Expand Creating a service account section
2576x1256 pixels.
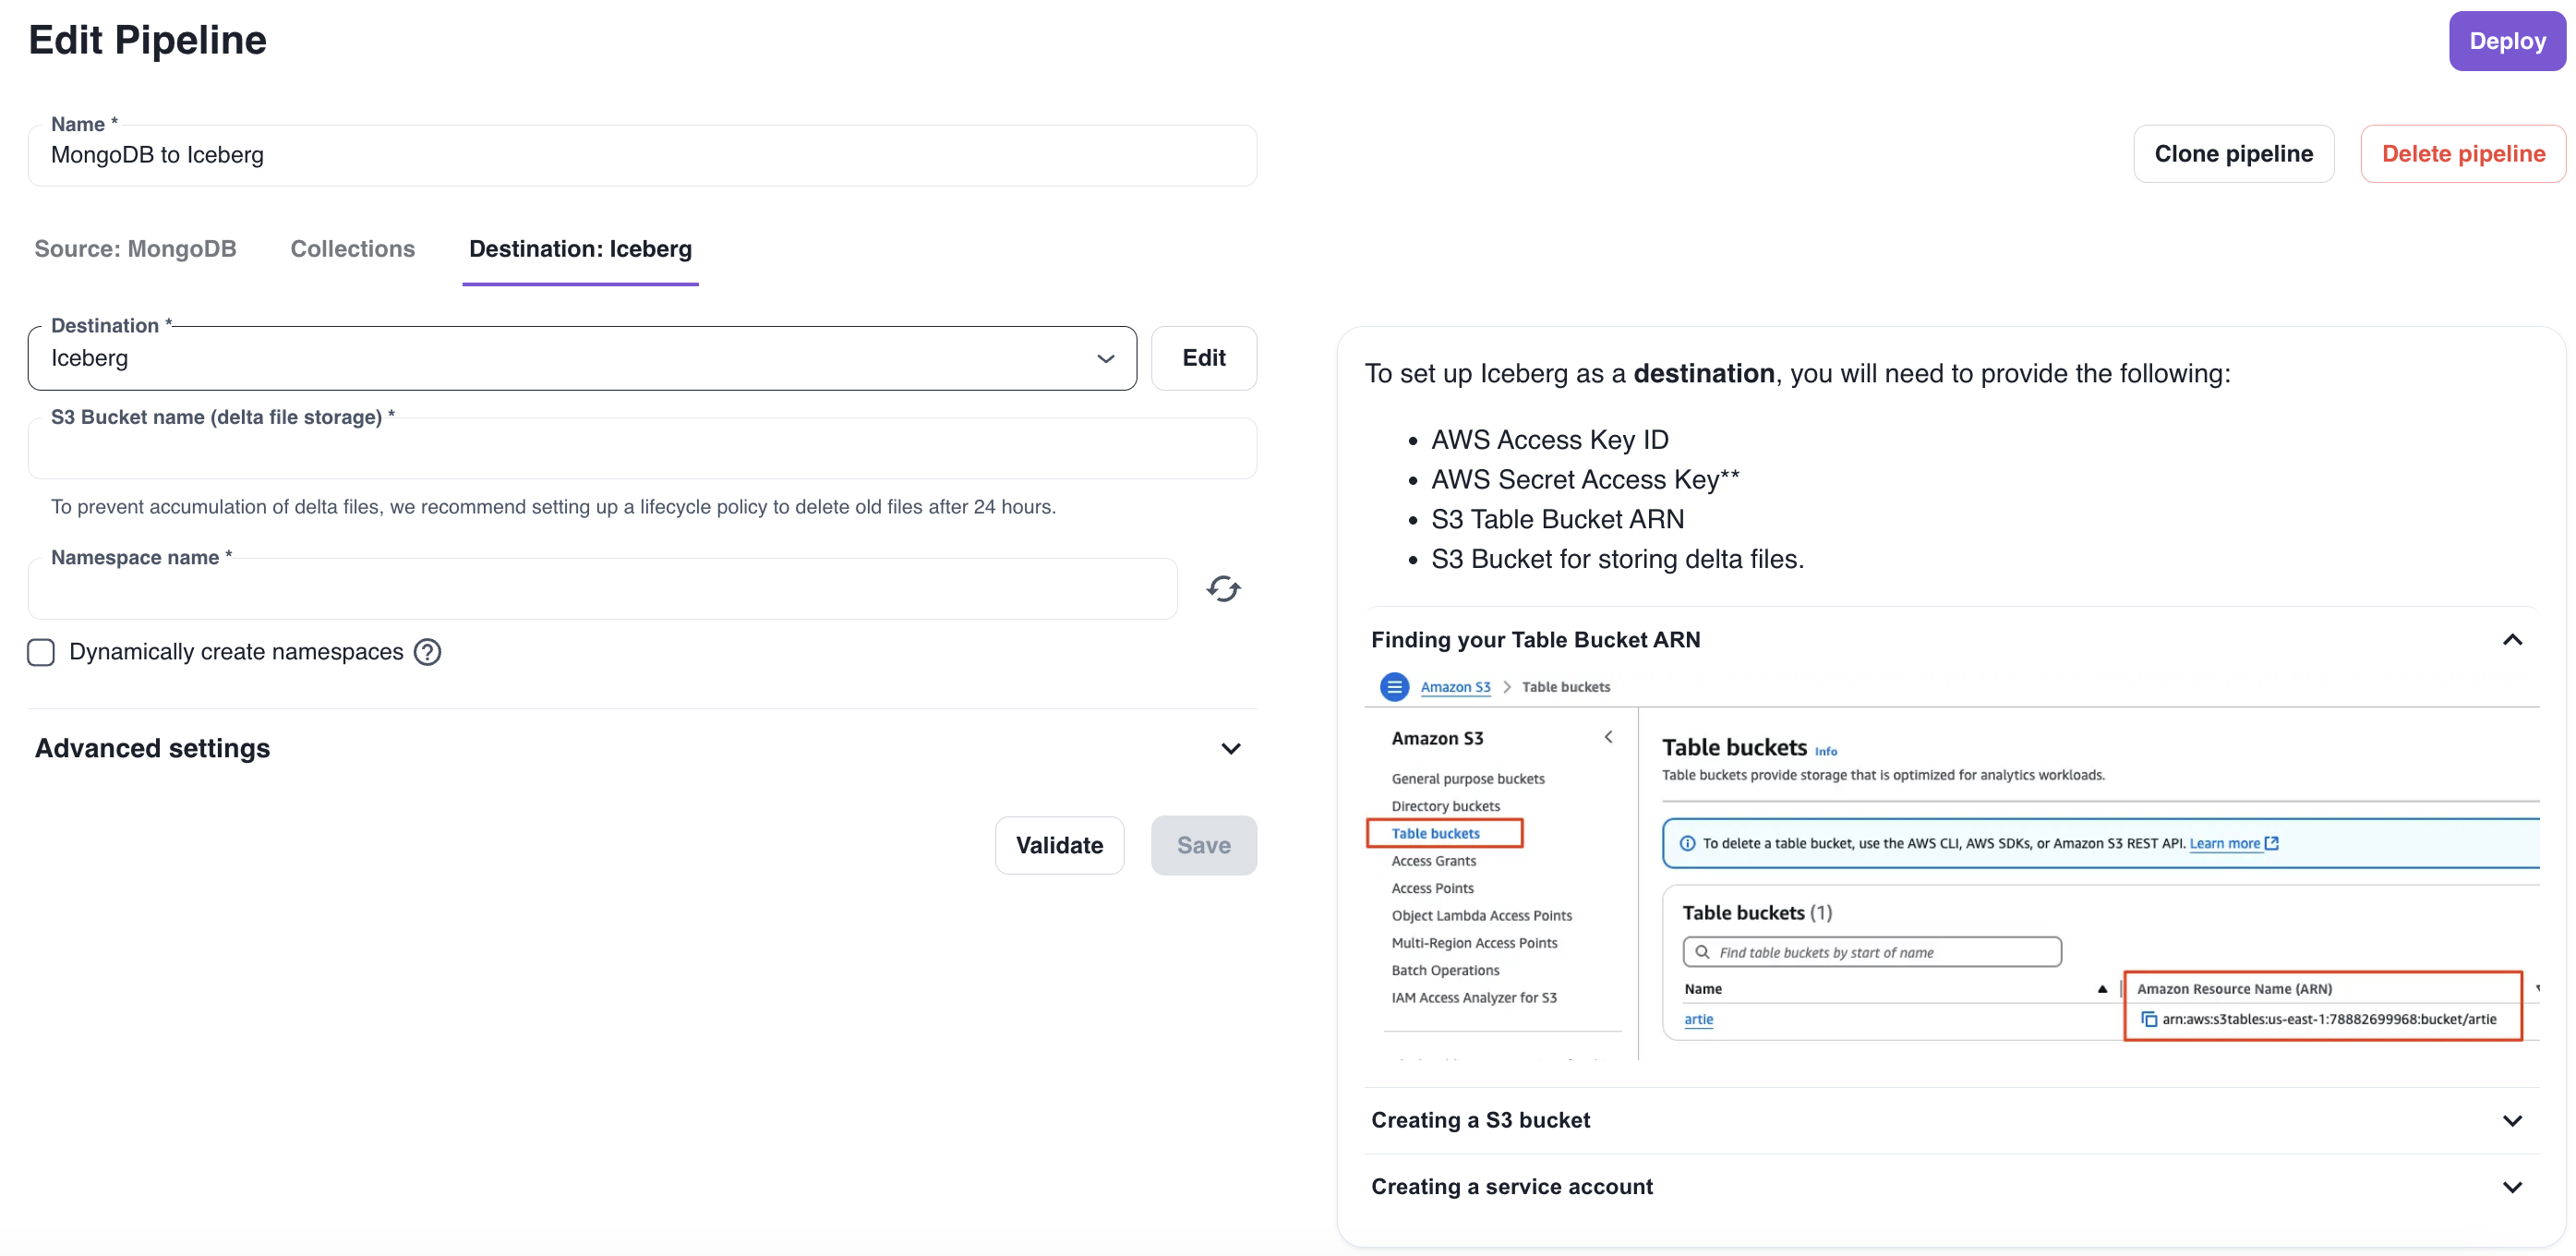tap(1950, 1187)
